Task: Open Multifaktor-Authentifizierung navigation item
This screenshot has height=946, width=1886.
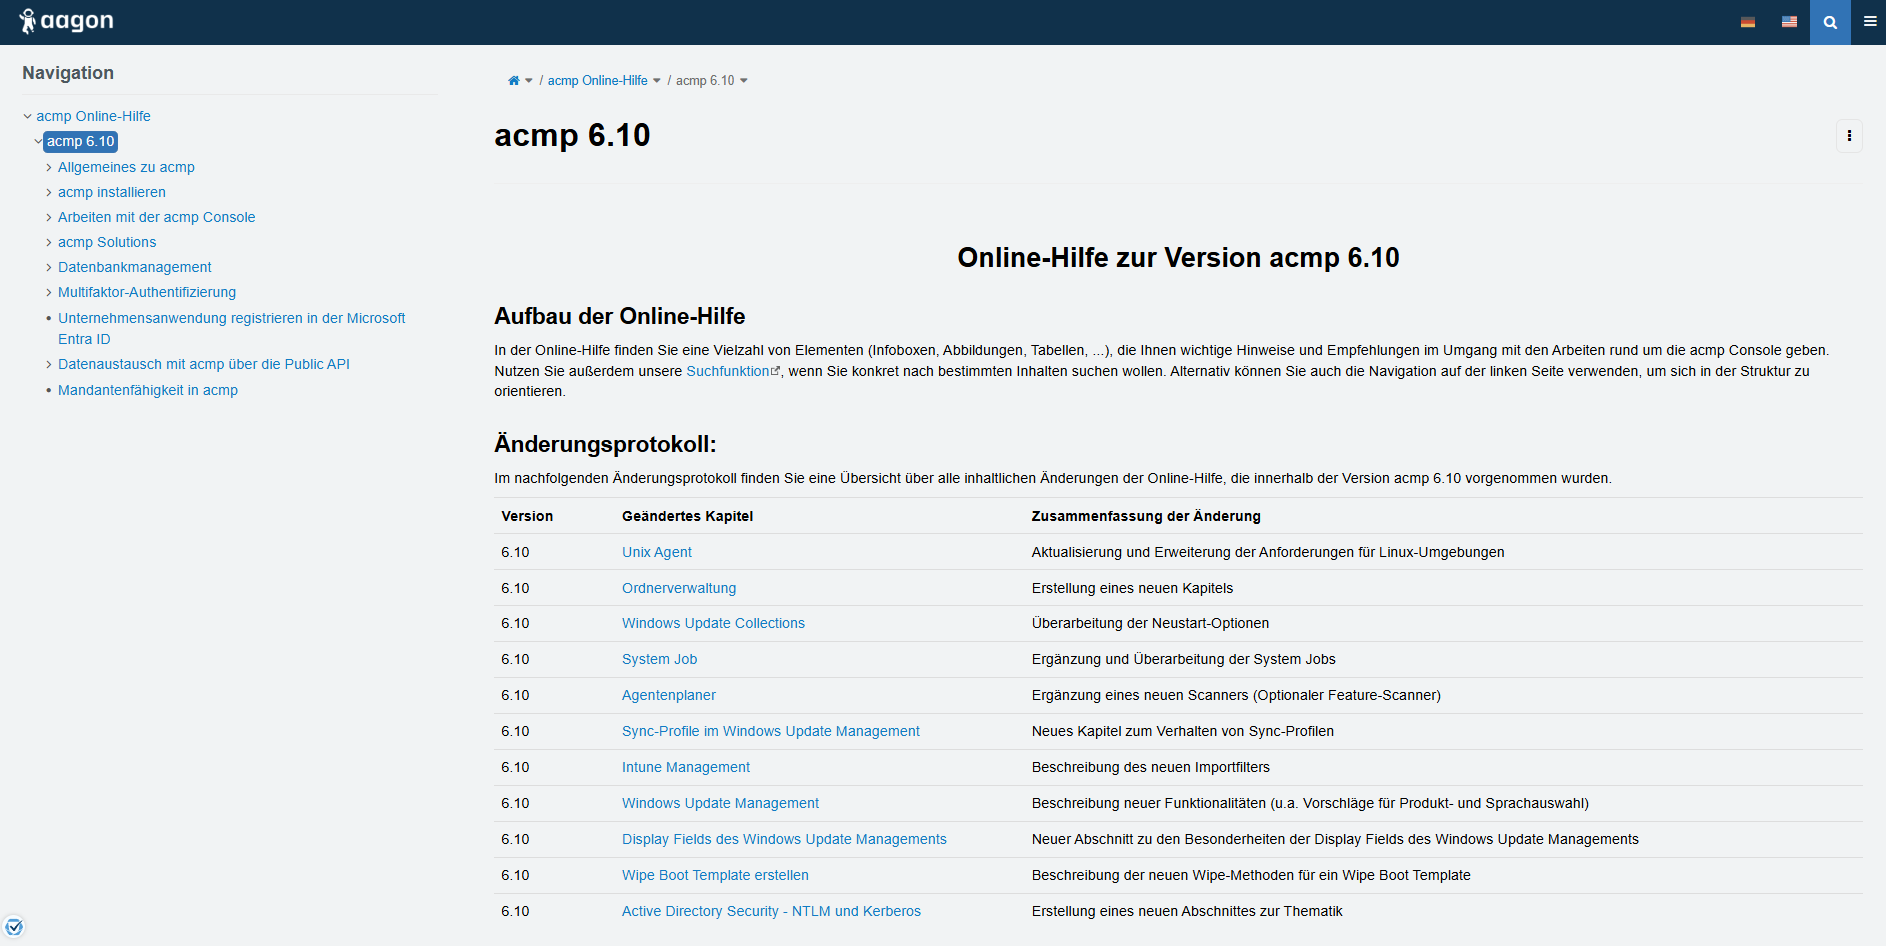Action: (x=147, y=292)
